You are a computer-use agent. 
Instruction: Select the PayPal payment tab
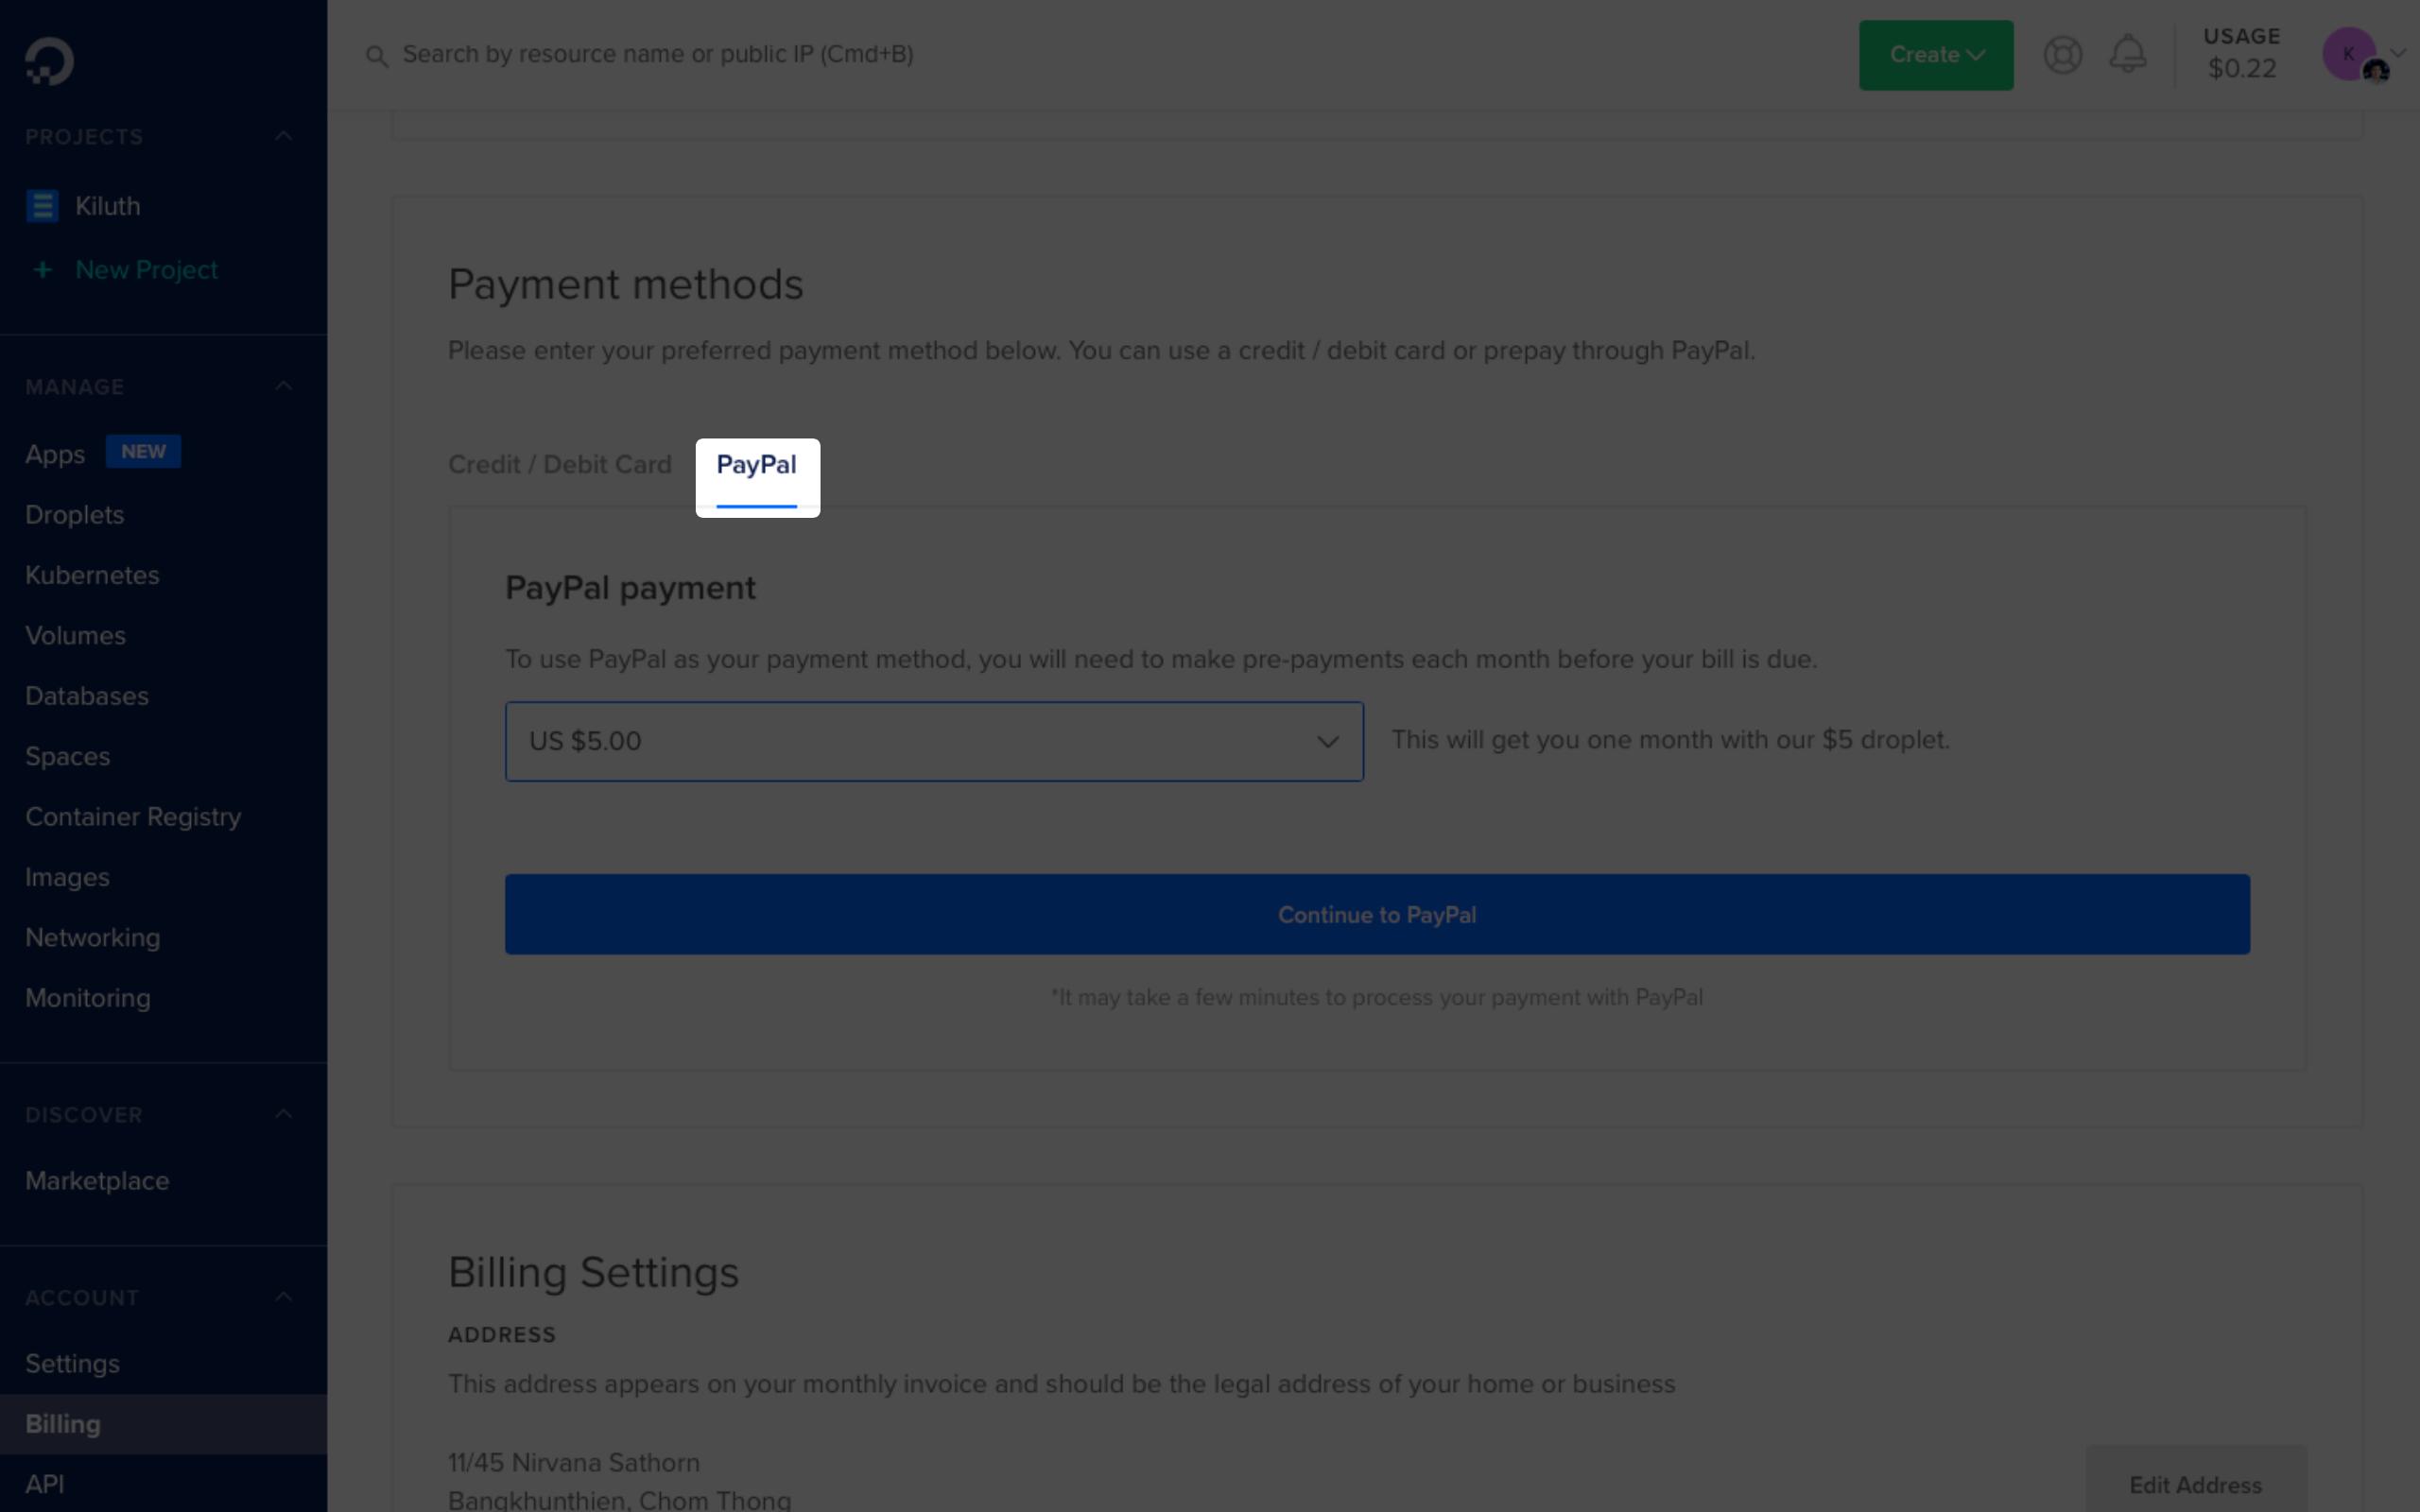[x=756, y=463]
